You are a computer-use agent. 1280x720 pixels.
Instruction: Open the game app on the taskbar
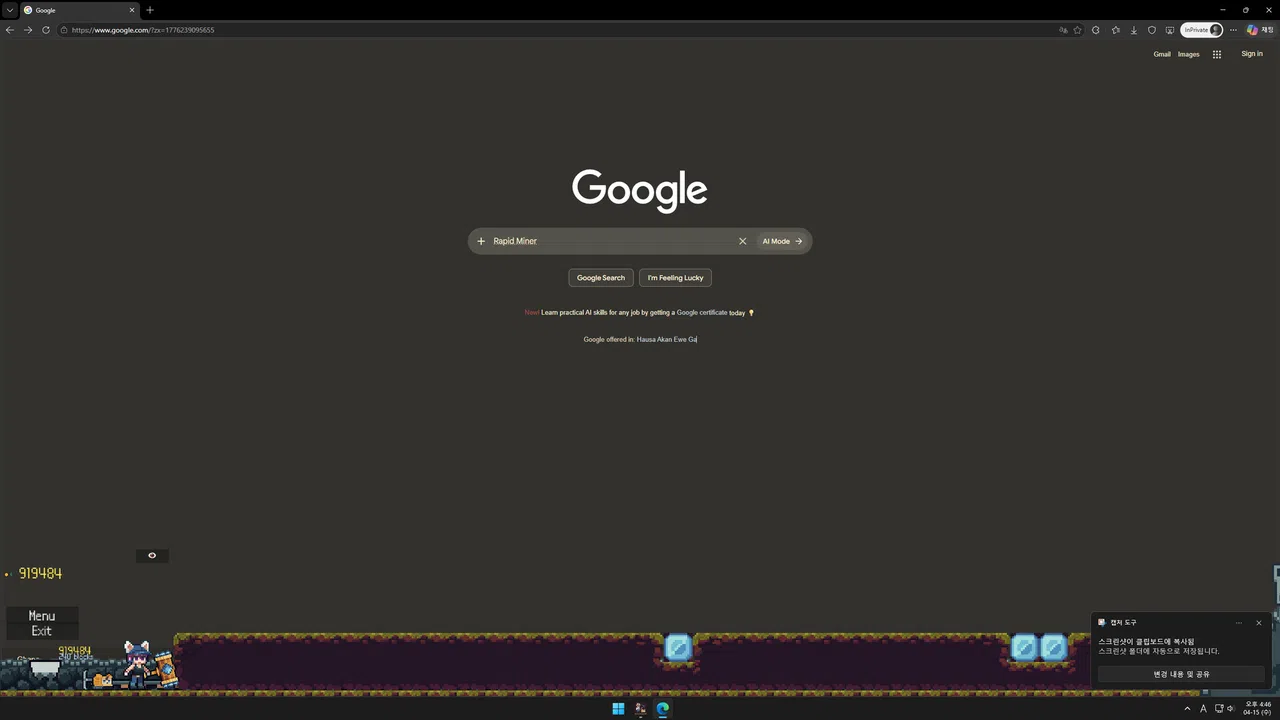click(x=640, y=709)
